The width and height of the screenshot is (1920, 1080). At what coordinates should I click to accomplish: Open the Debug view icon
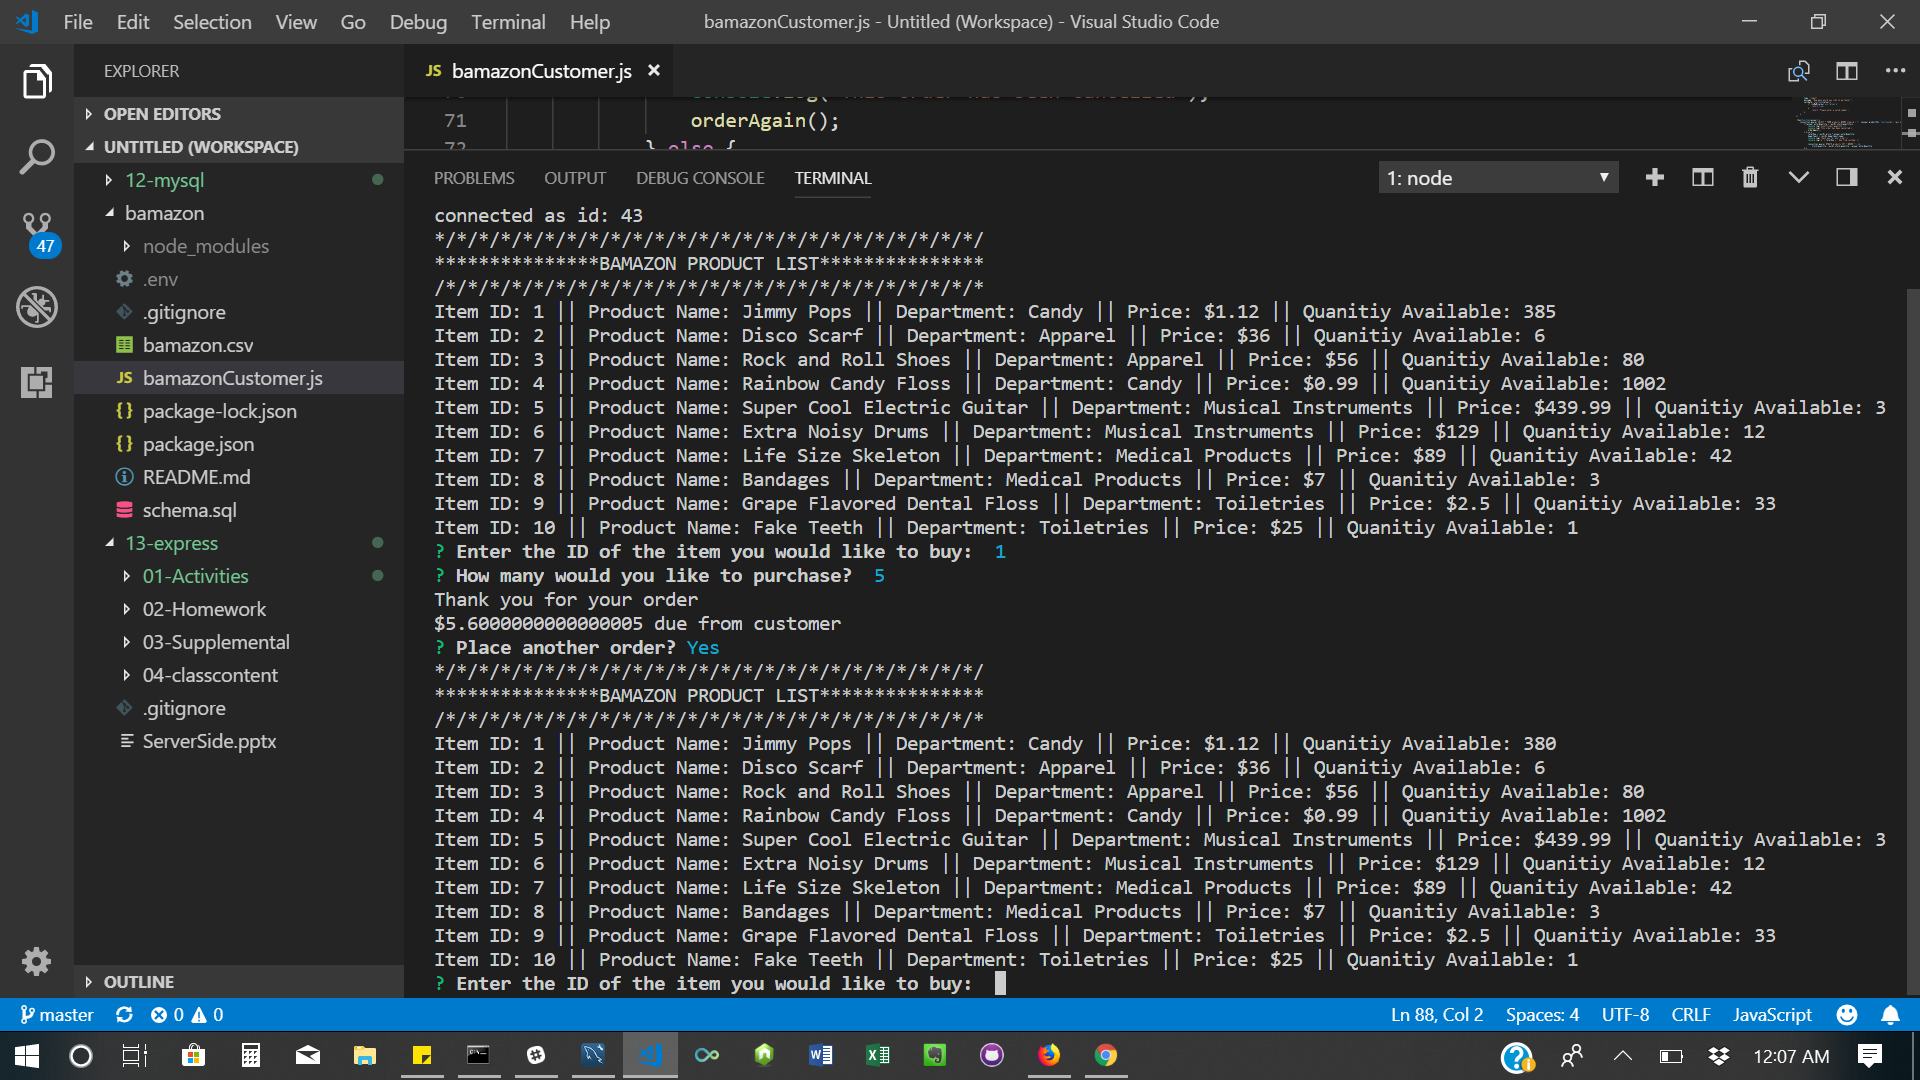[37, 307]
